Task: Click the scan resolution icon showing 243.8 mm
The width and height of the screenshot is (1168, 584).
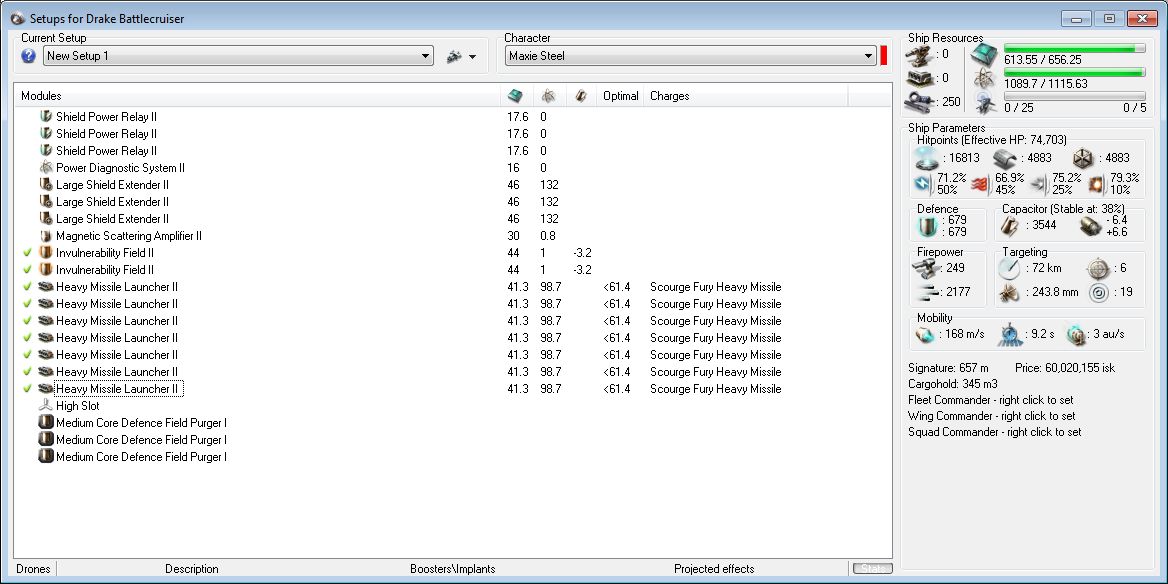Action: (1009, 292)
